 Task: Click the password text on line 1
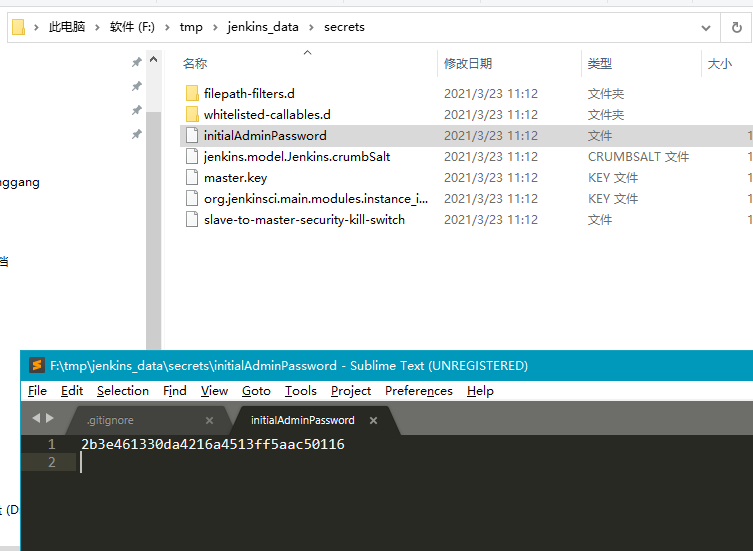click(213, 444)
